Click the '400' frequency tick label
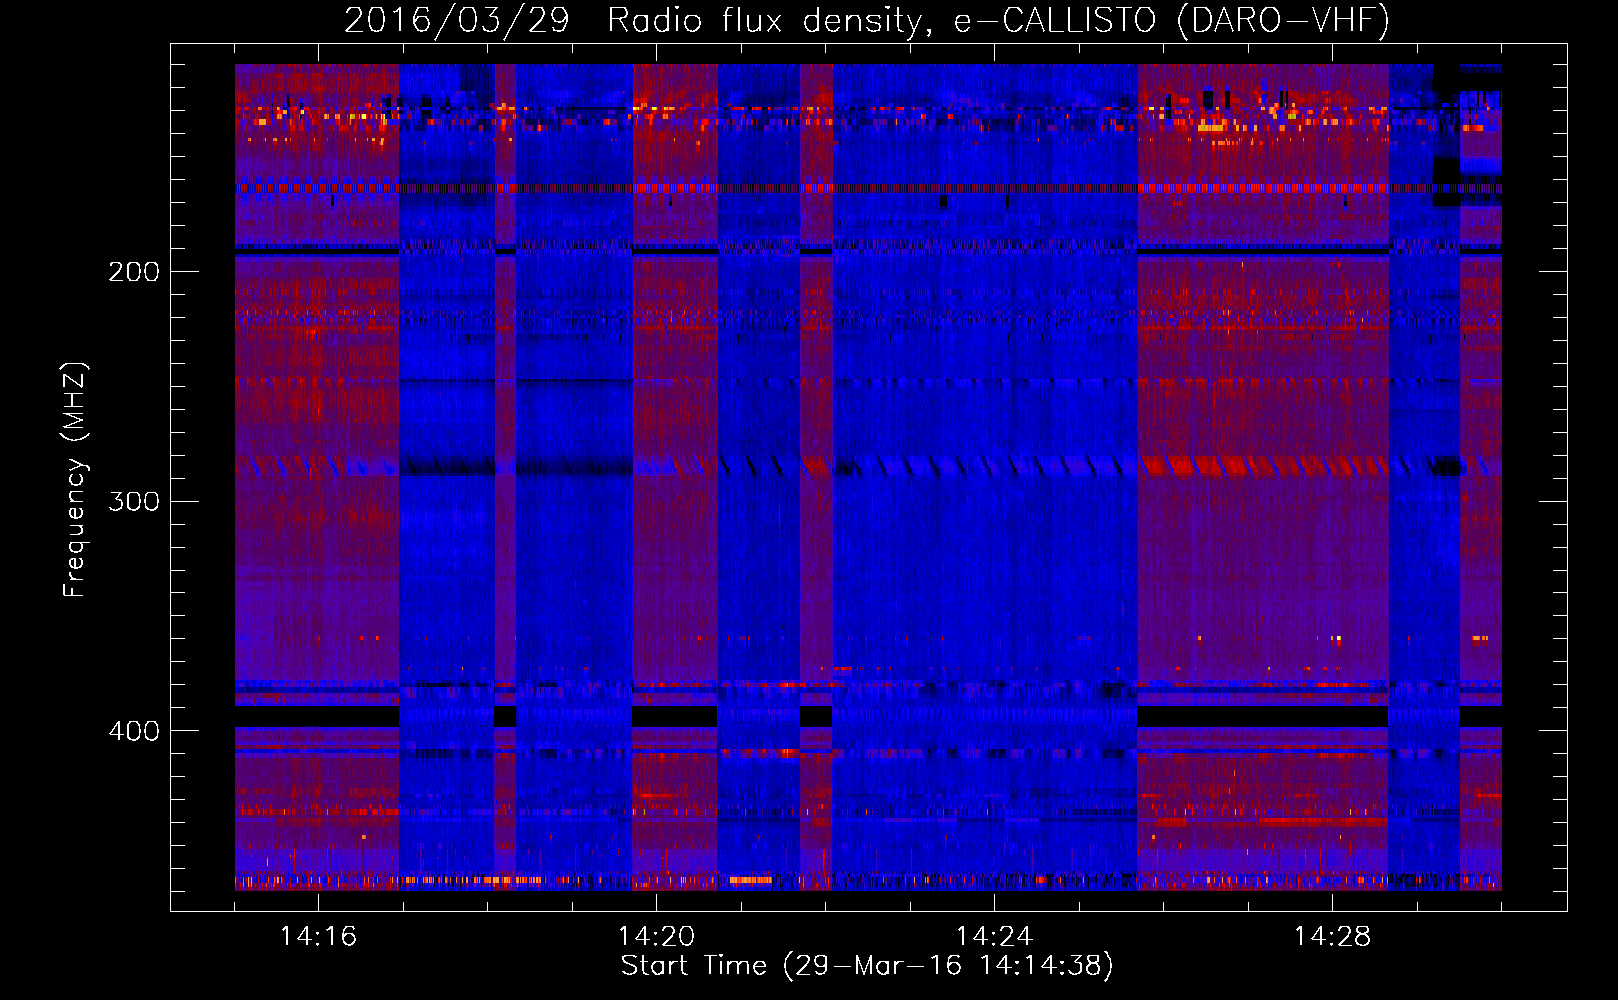 (134, 731)
